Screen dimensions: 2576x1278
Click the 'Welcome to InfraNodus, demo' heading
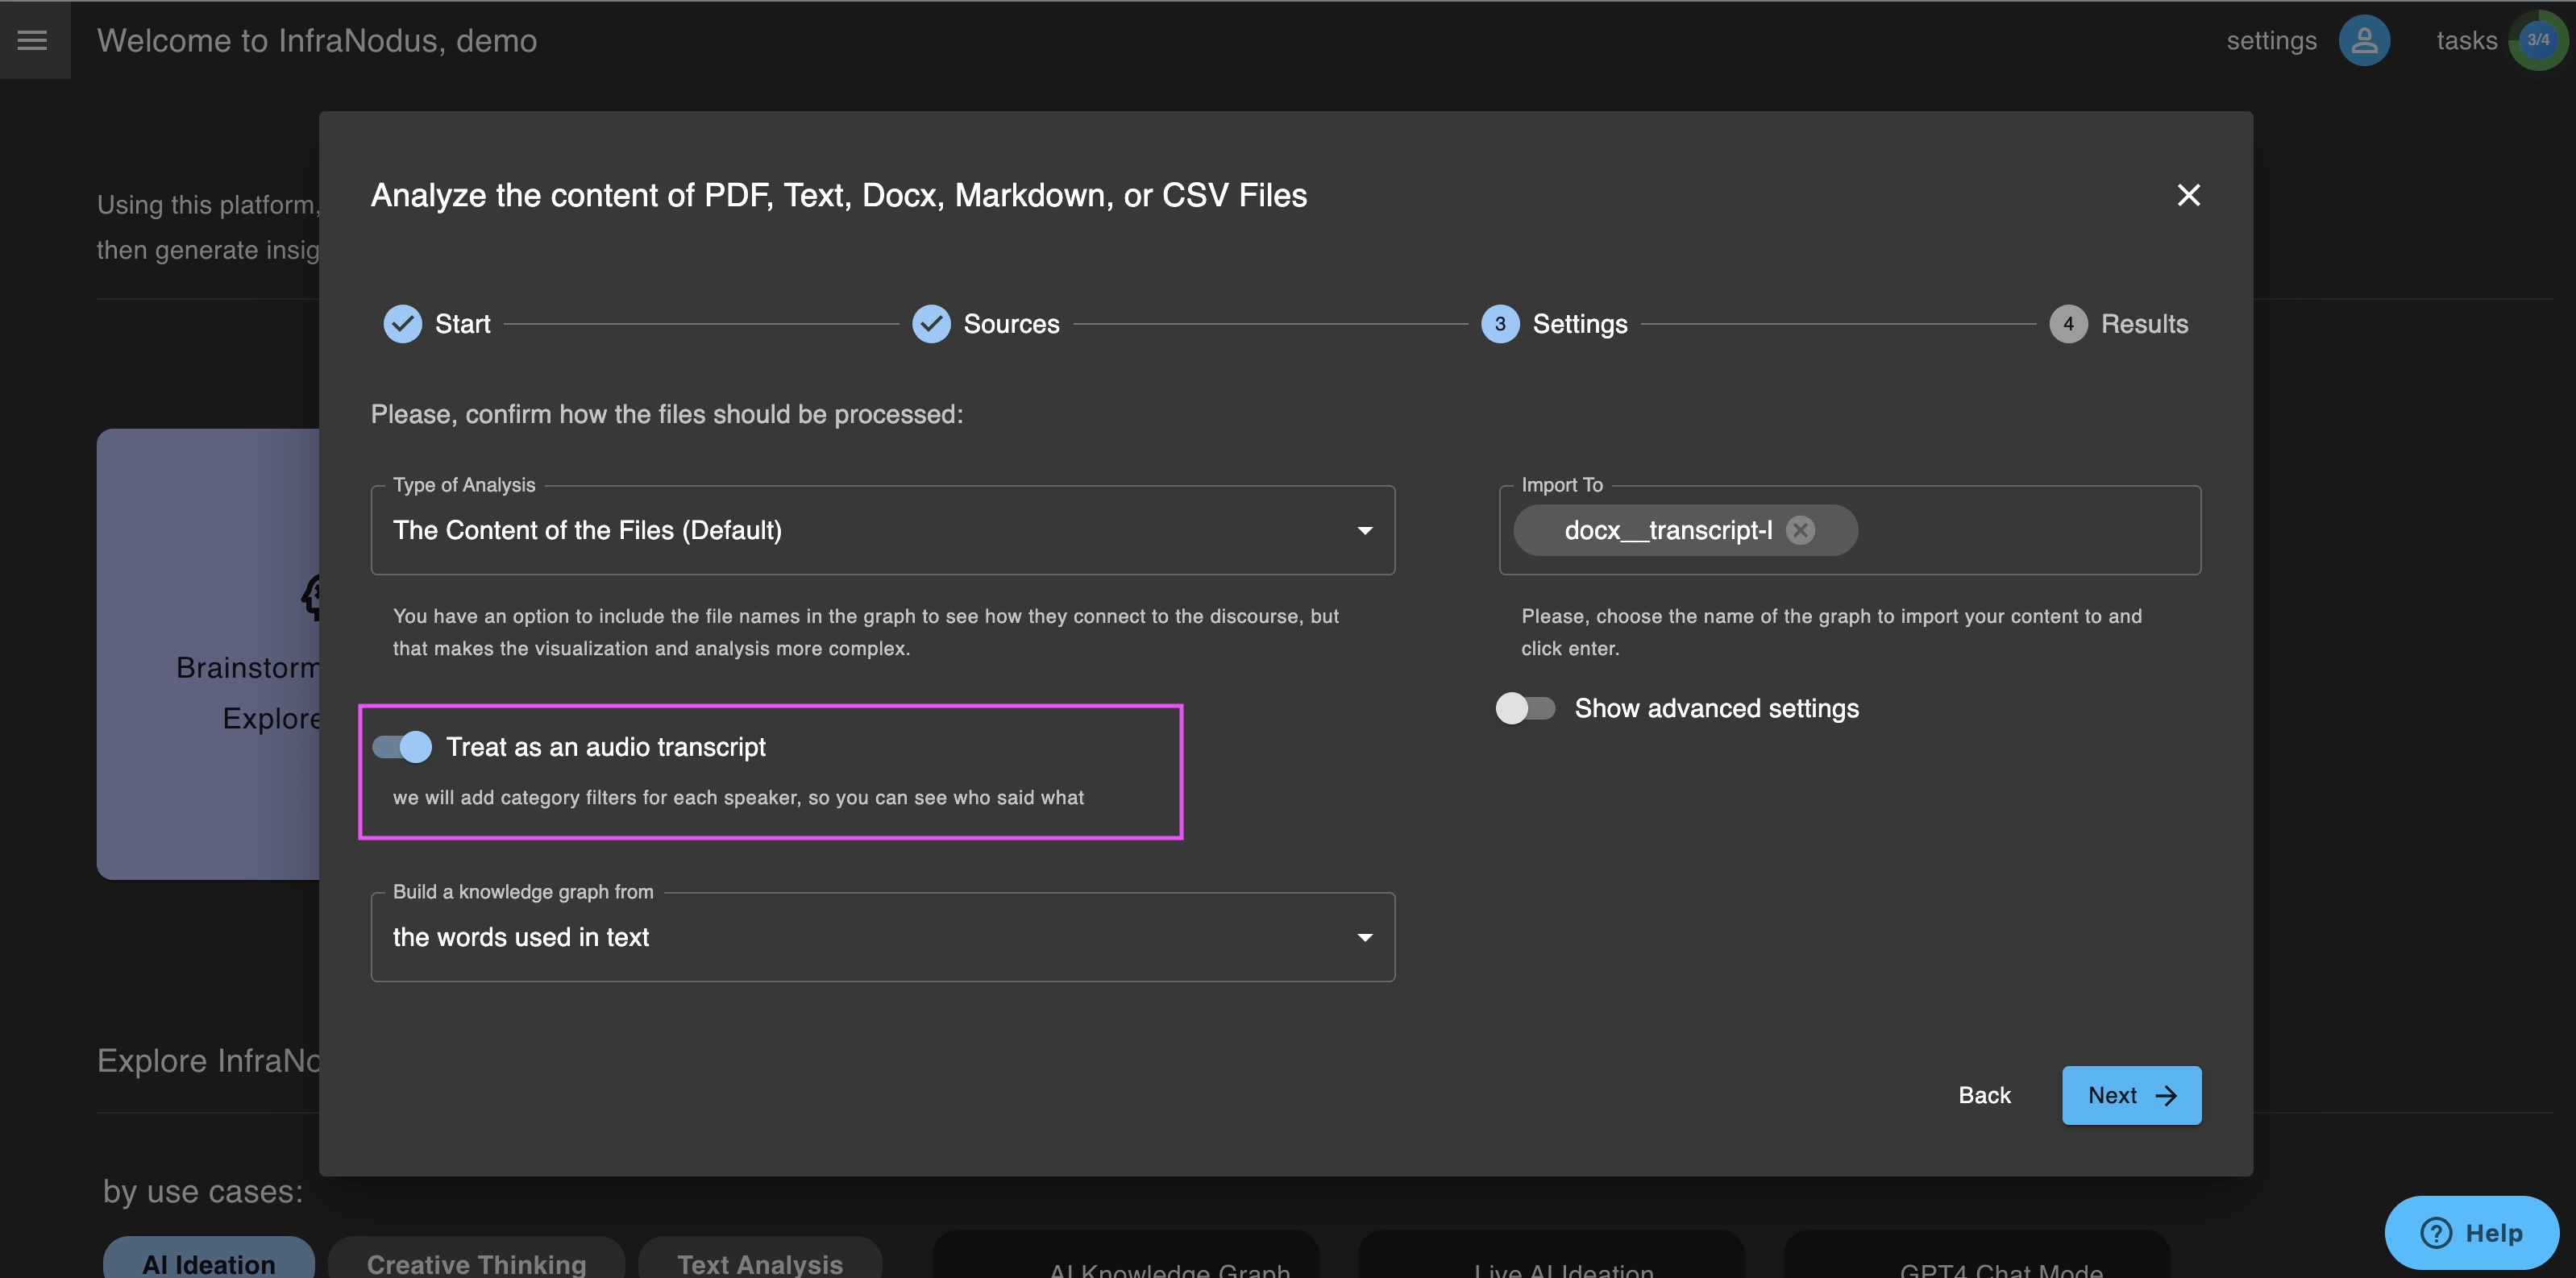tap(317, 40)
